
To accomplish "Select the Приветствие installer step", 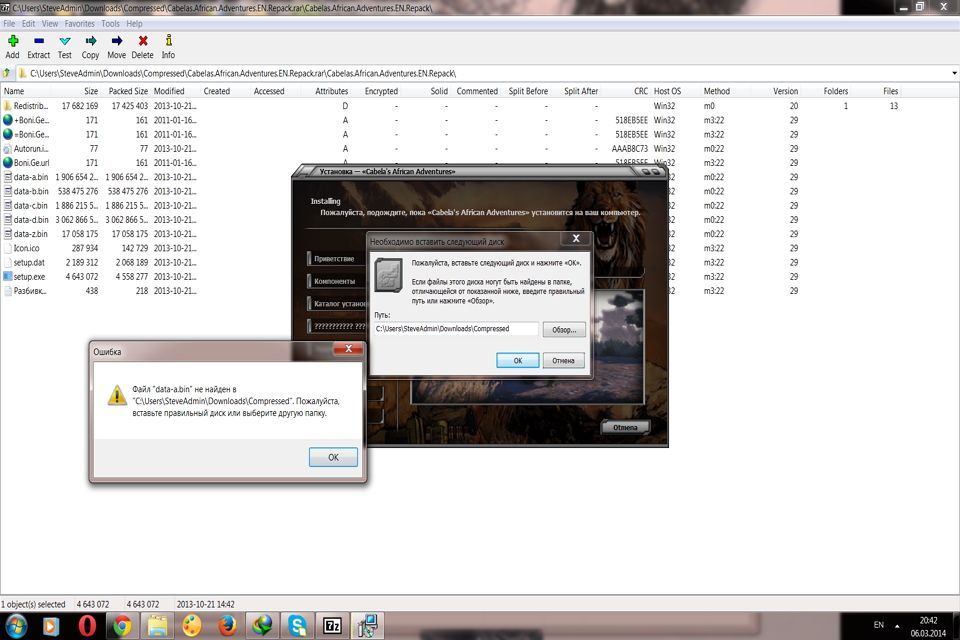I will 334,259.
